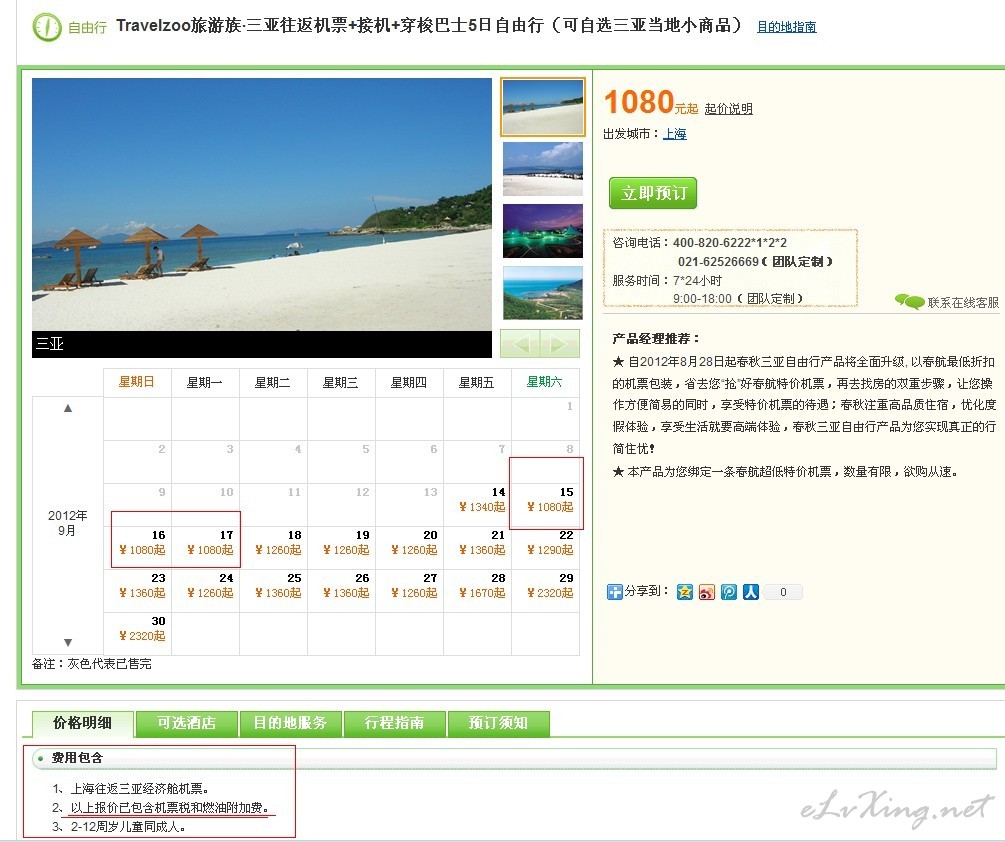Image resolution: width=1005 pixels, height=842 pixels.
Task: Share to QQ Zone star icon
Action: click(x=685, y=591)
